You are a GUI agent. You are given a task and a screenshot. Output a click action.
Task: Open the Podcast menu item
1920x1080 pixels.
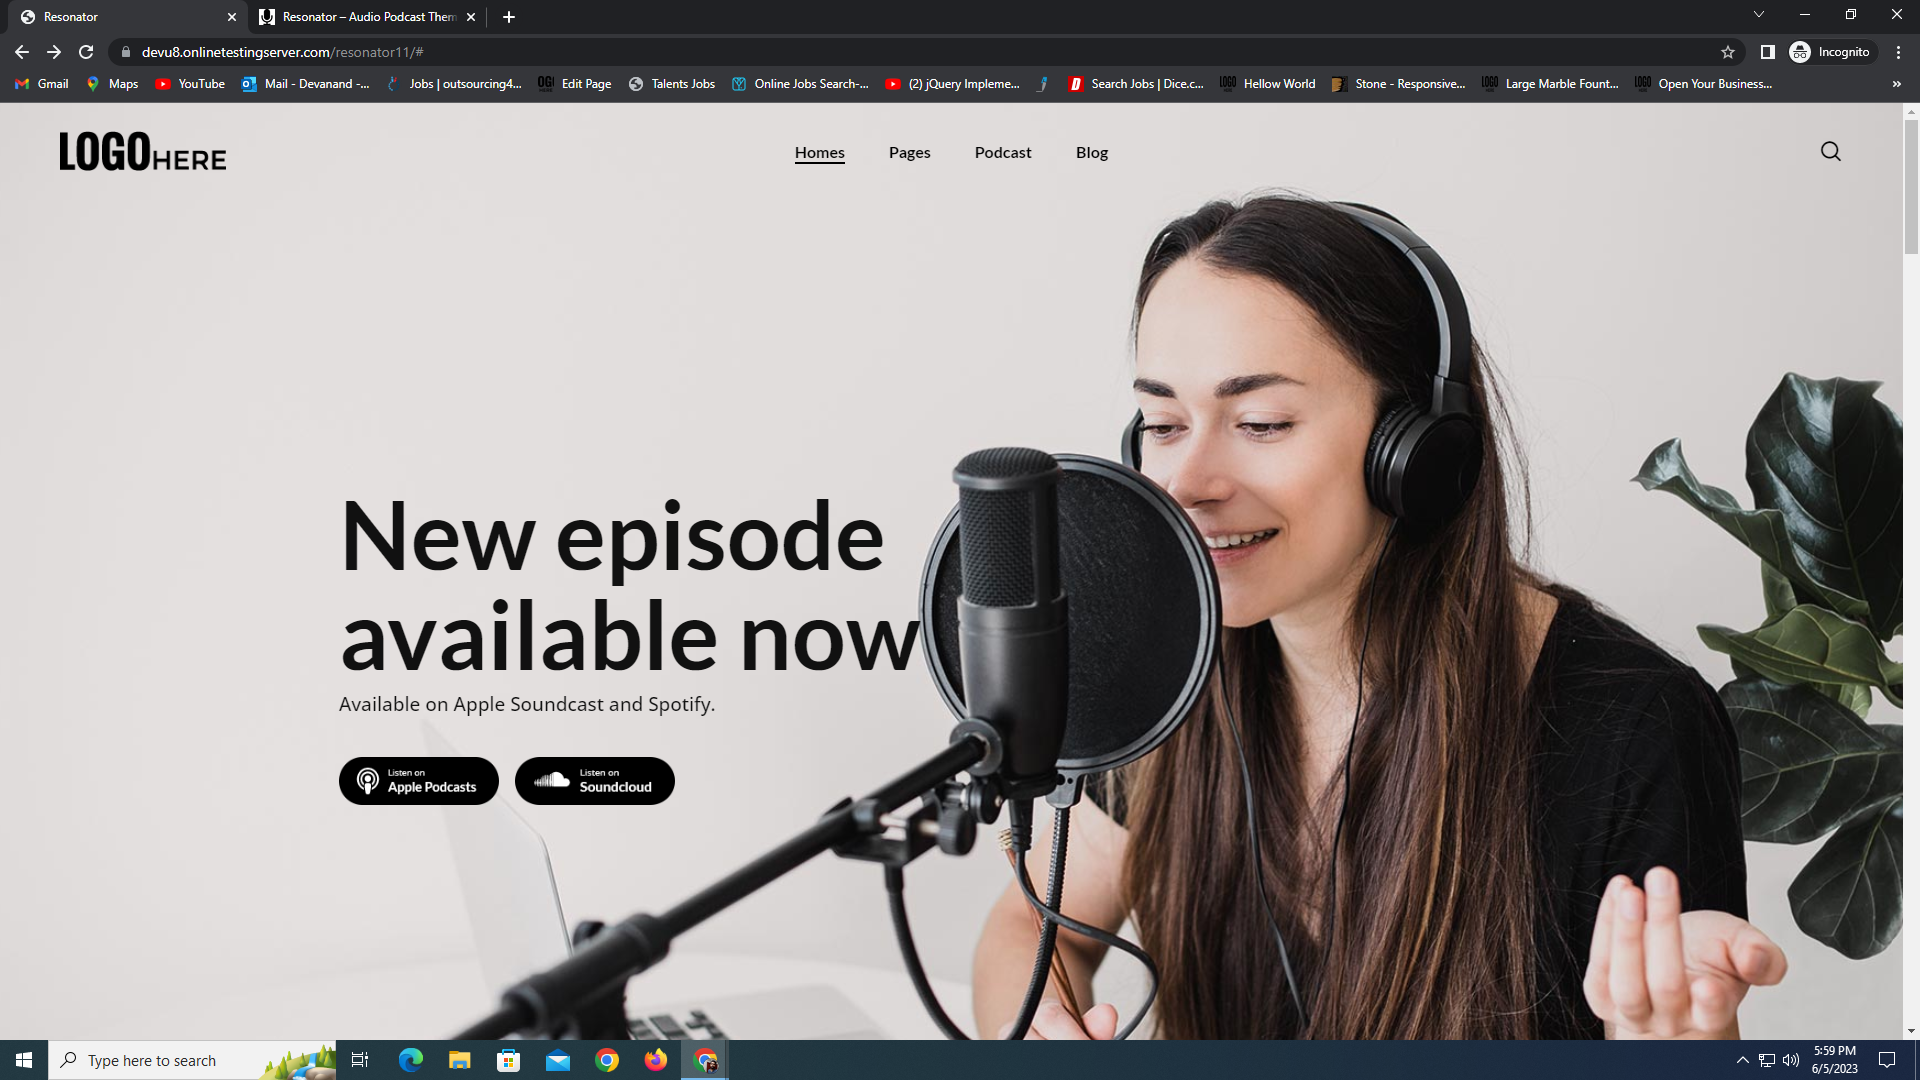coord(1002,153)
